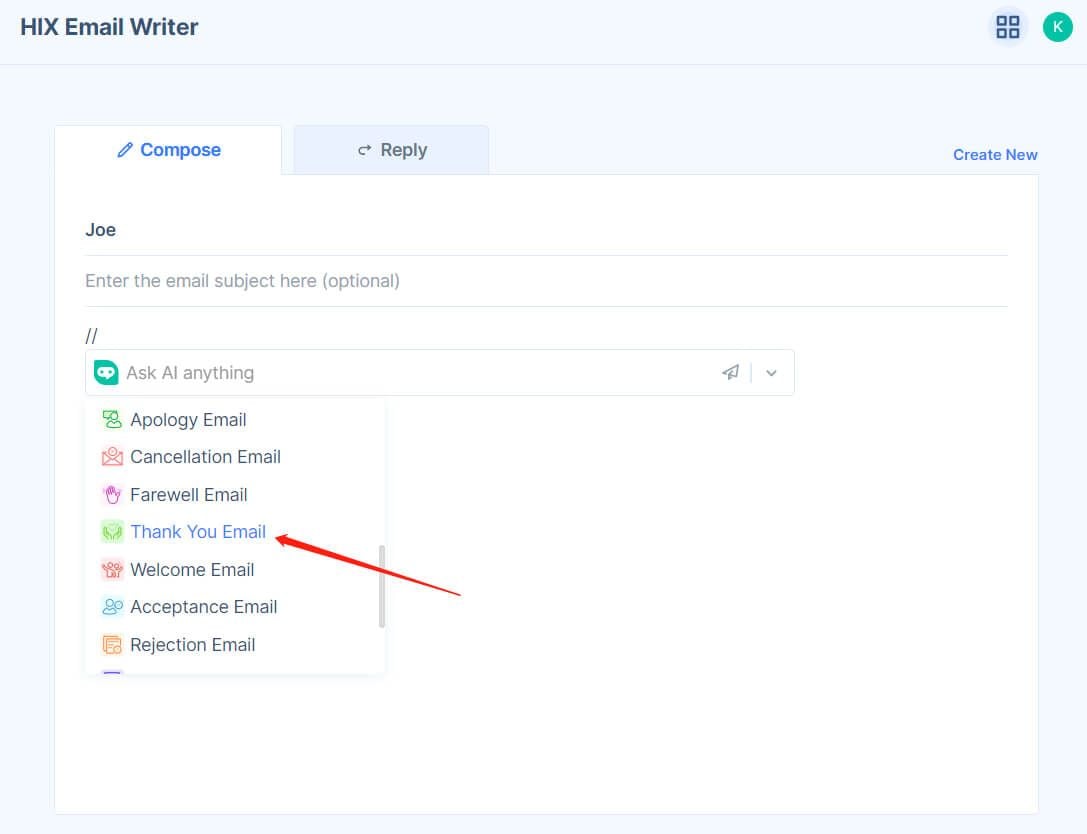Click the Create New link
Viewport: 1087px width, 834px height.
995,155
